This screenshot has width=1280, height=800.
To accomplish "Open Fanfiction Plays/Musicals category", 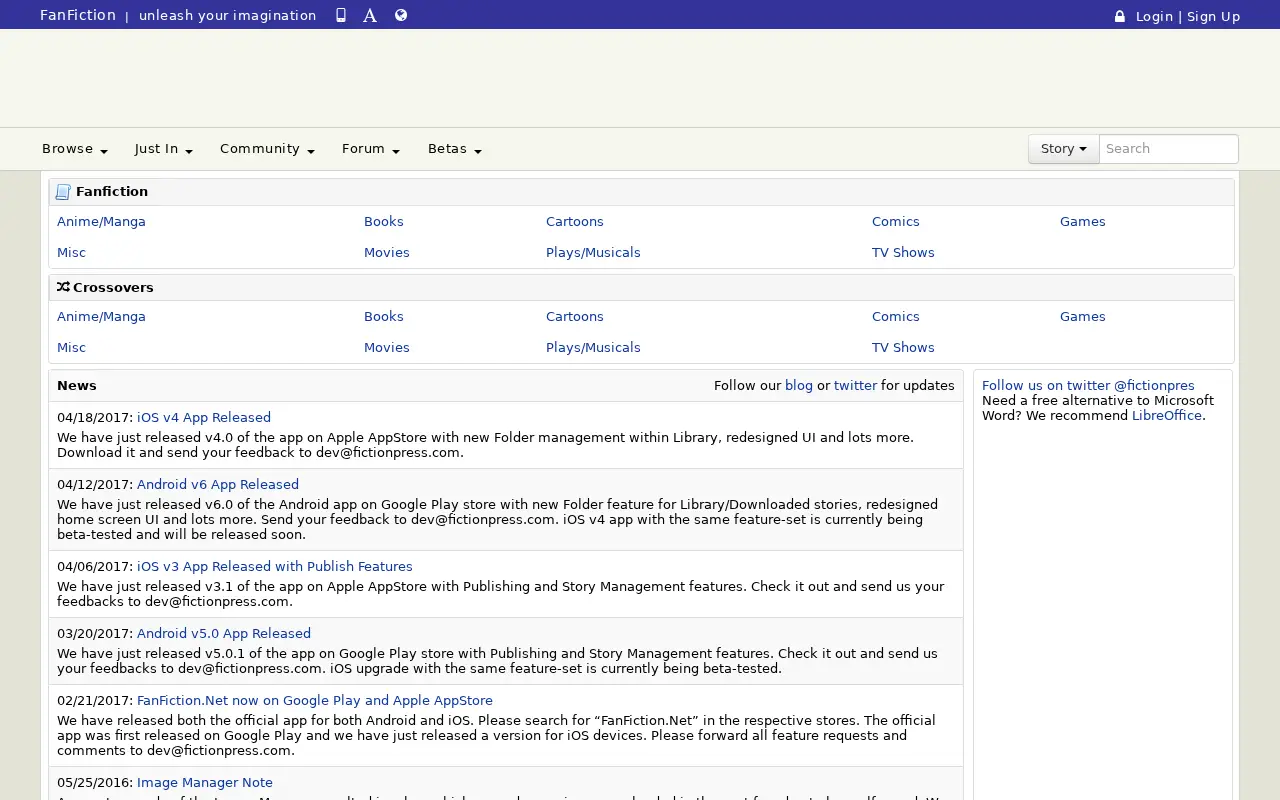I will 593,253.
